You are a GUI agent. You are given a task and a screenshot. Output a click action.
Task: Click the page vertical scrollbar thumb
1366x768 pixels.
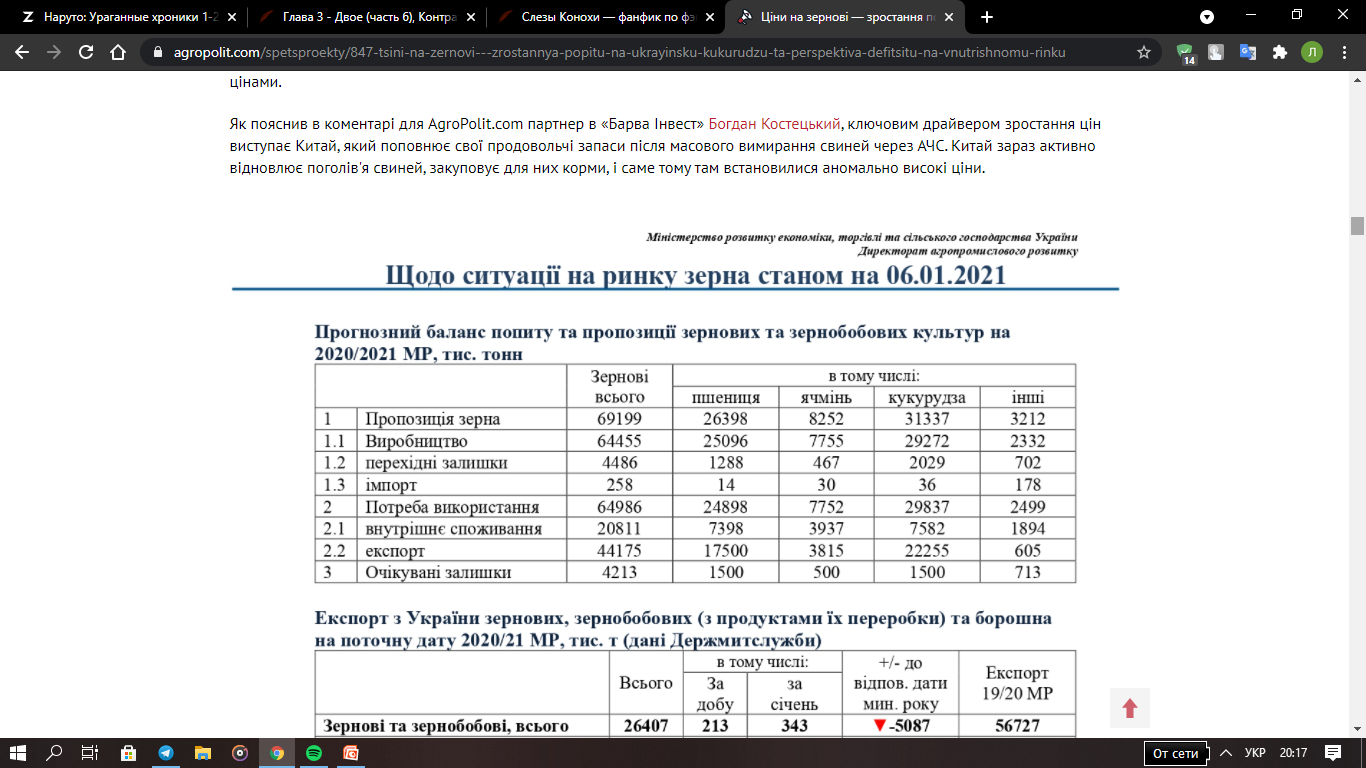1357,226
